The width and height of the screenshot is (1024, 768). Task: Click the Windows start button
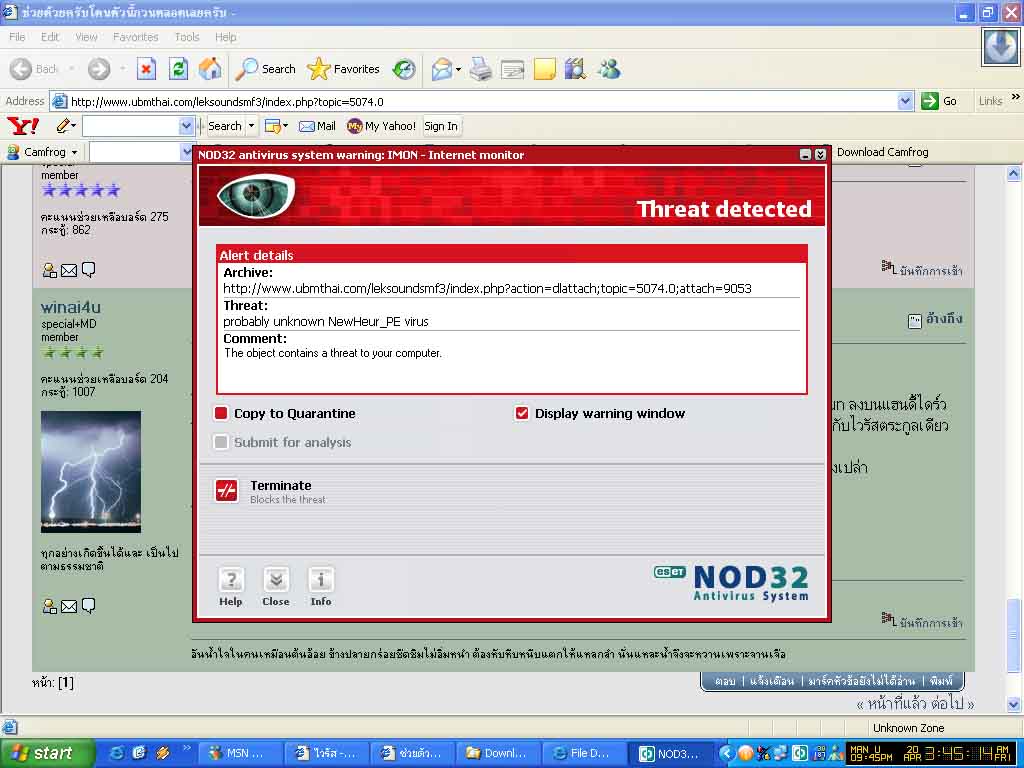point(46,753)
